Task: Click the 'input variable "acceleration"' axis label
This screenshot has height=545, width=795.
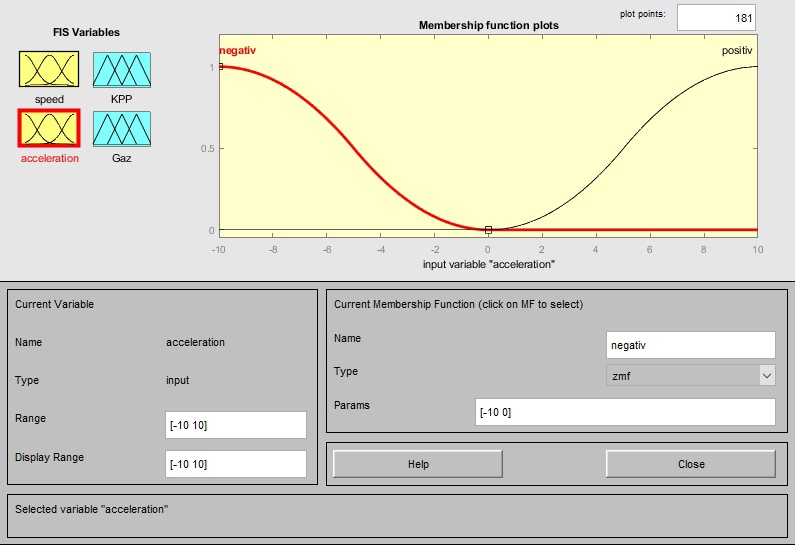Action: tap(489, 264)
